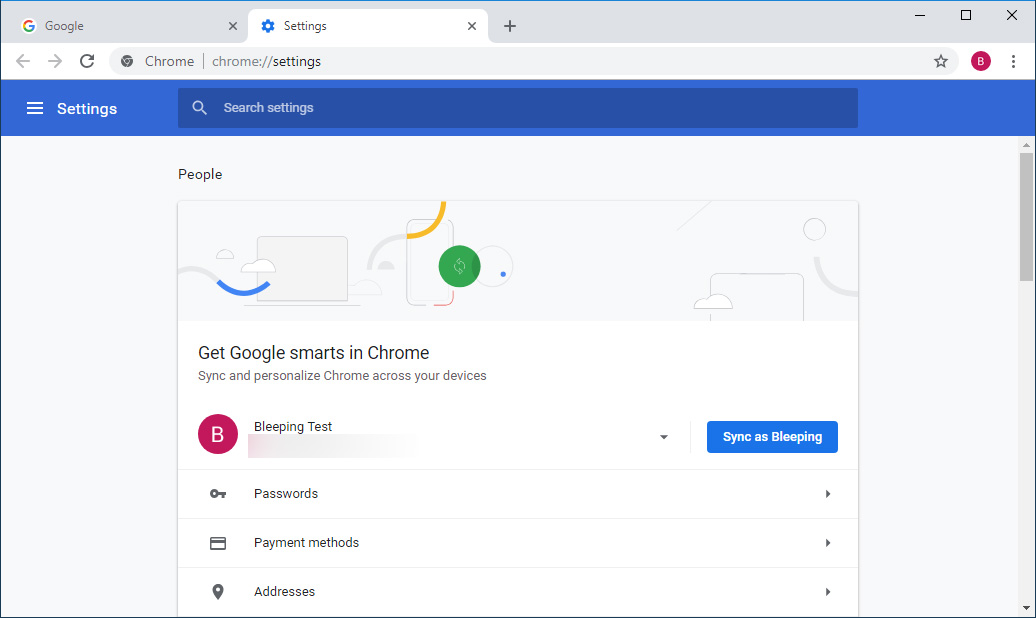Click the back navigation arrow
Image resolution: width=1036 pixels, height=618 pixels.
(x=23, y=61)
